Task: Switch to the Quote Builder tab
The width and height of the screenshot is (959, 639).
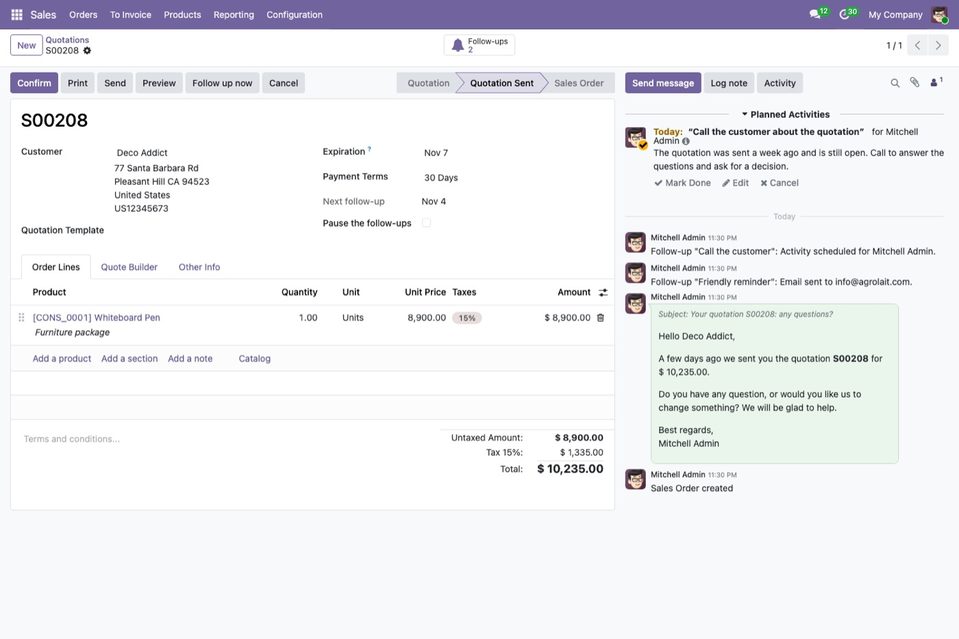Action: coord(129,267)
